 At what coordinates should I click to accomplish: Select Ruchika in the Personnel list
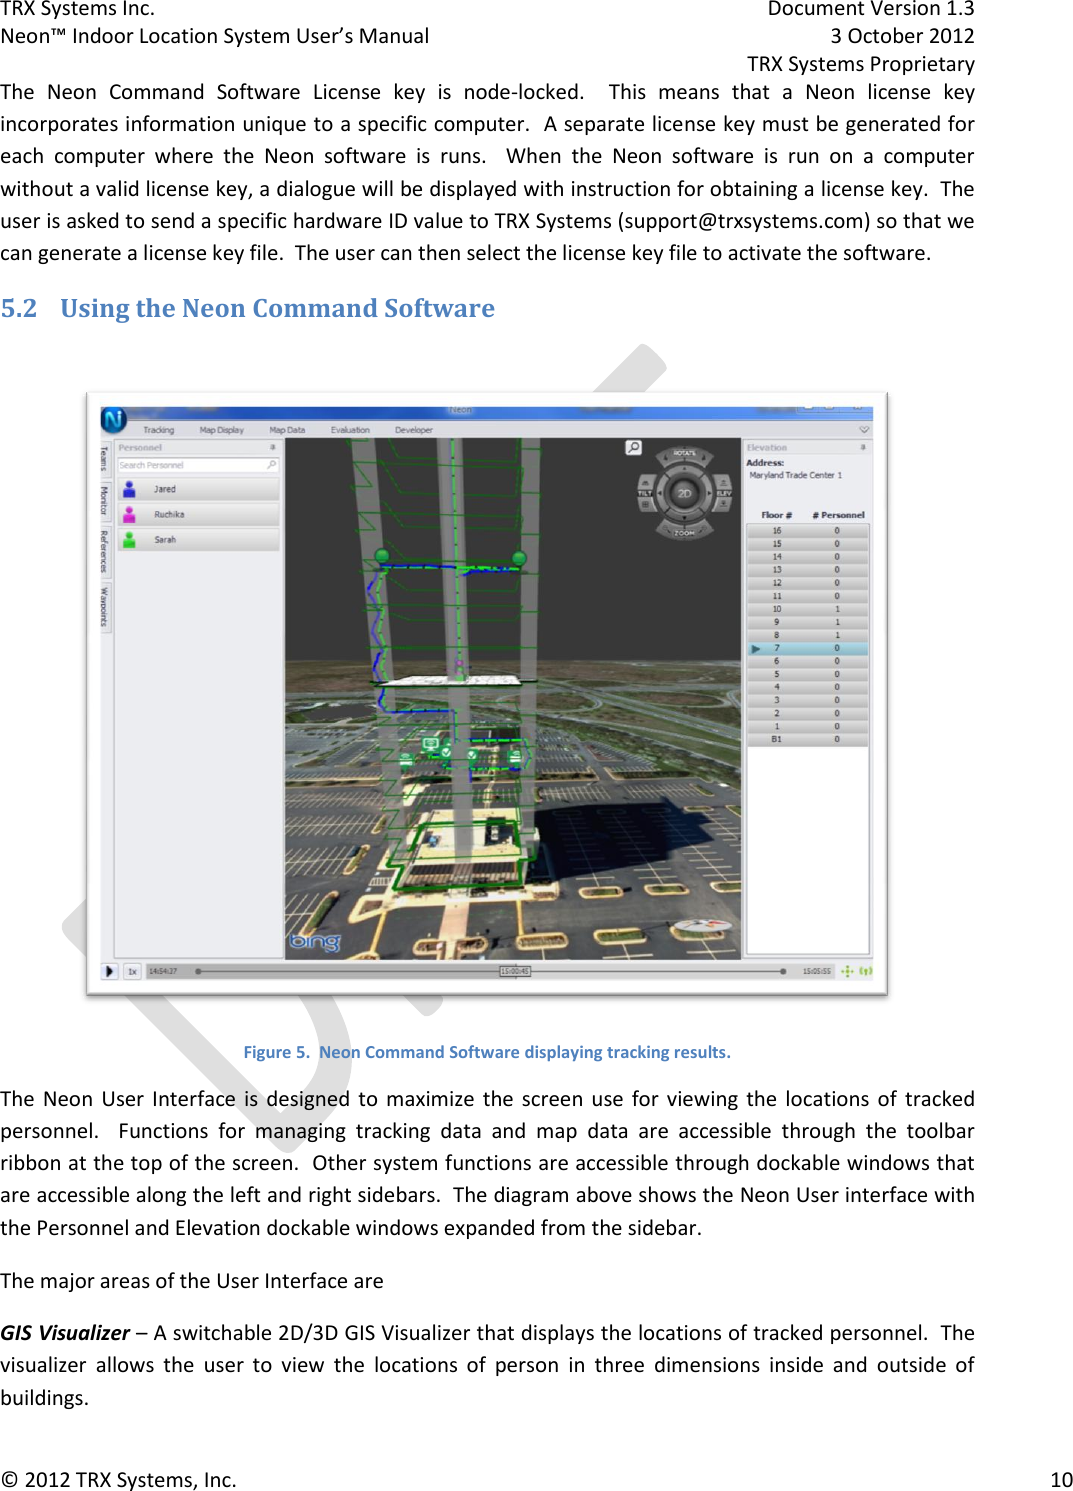[198, 514]
